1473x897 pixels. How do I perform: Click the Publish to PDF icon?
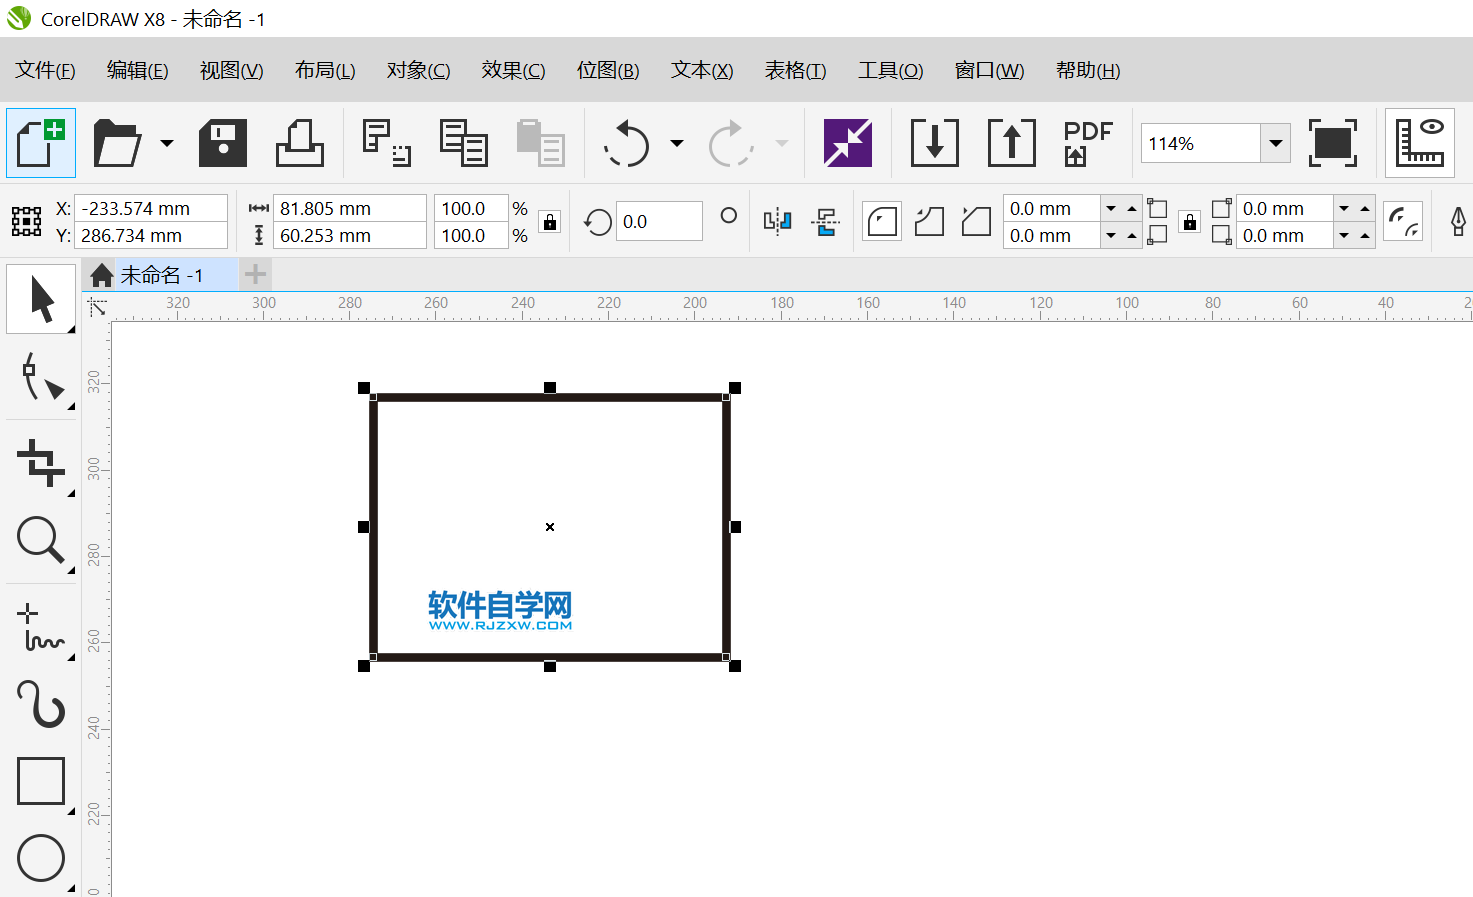tap(1087, 143)
